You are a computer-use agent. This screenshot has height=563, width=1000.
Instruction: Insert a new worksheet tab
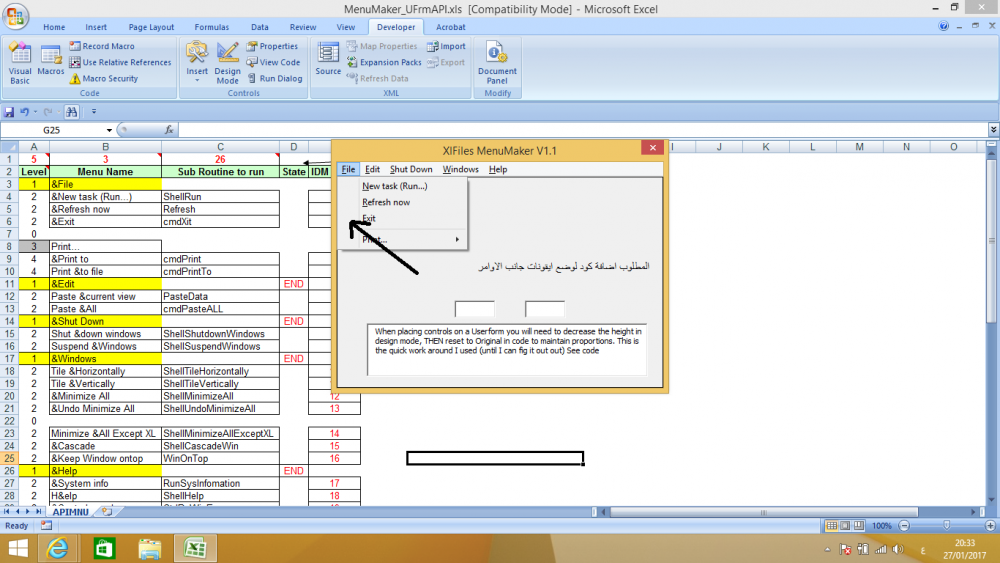pos(107,512)
